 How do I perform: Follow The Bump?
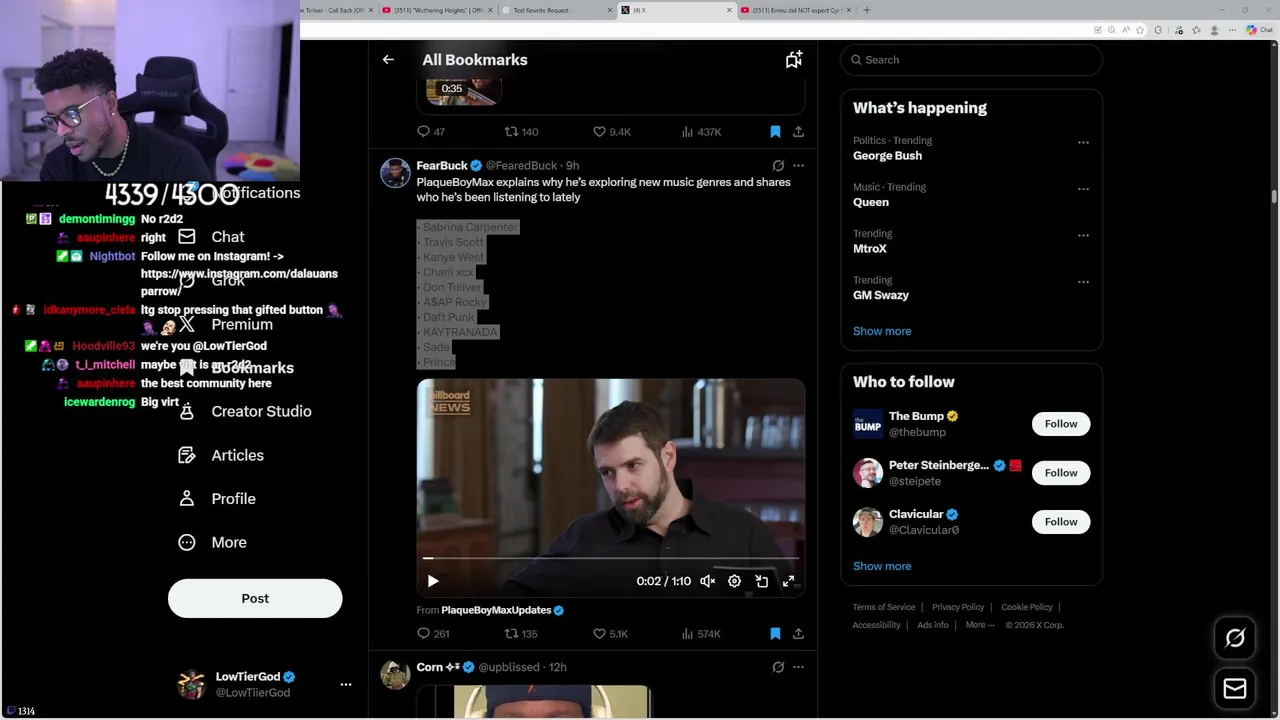(1061, 424)
